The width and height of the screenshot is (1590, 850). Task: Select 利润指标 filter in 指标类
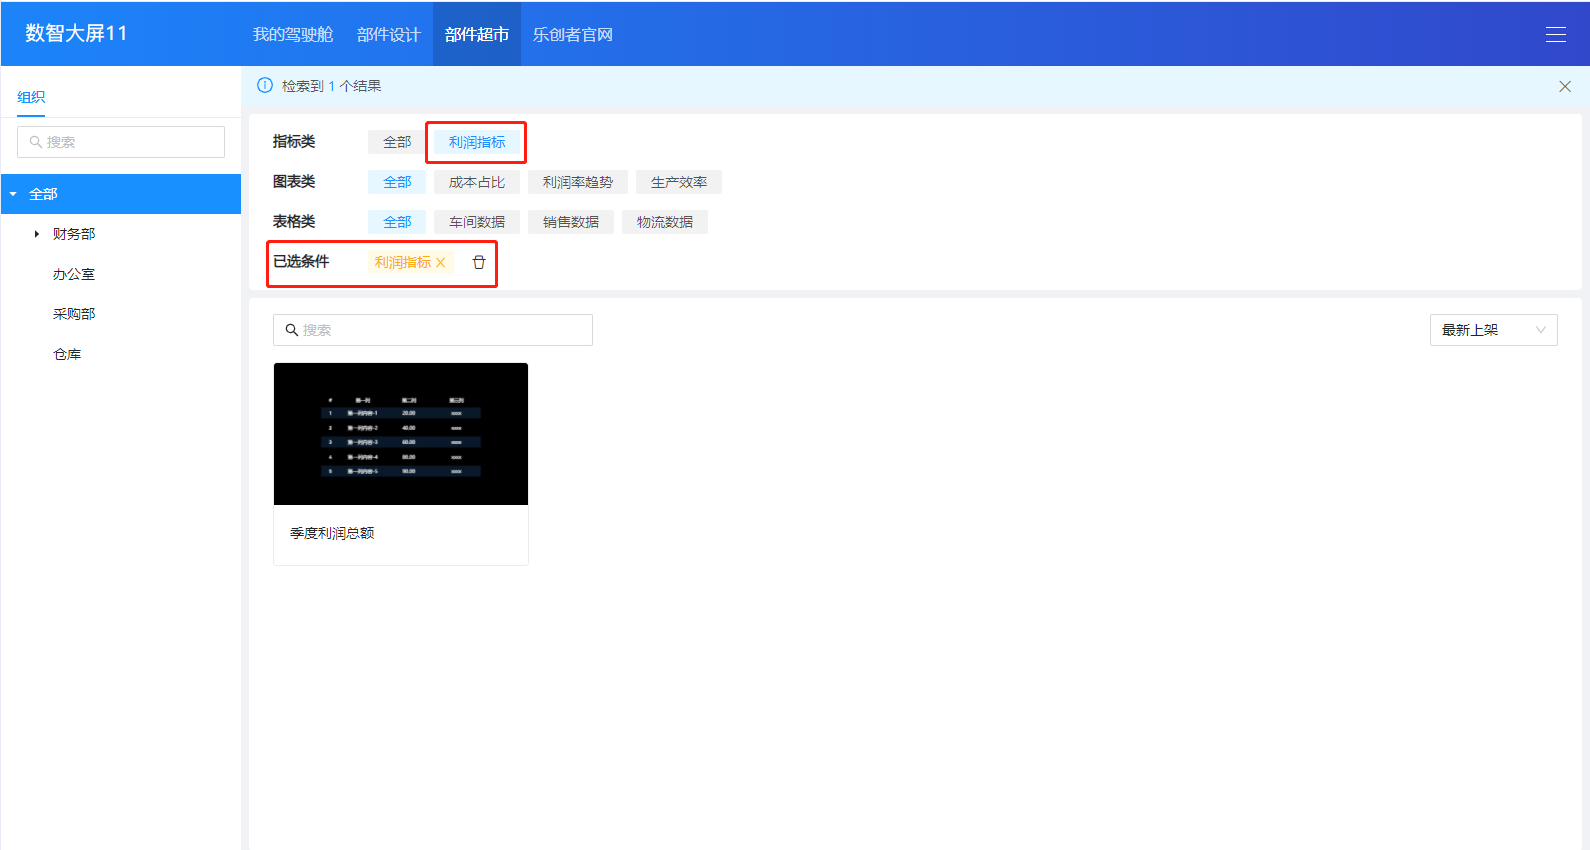477,142
